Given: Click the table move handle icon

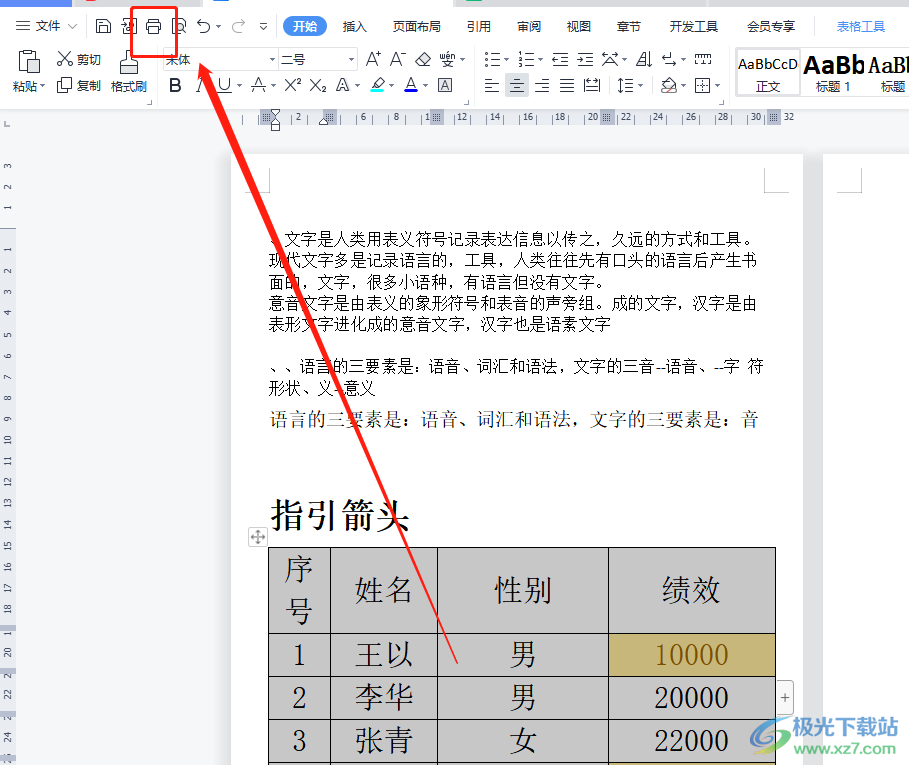Looking at the screenshot, I should 258,537.
